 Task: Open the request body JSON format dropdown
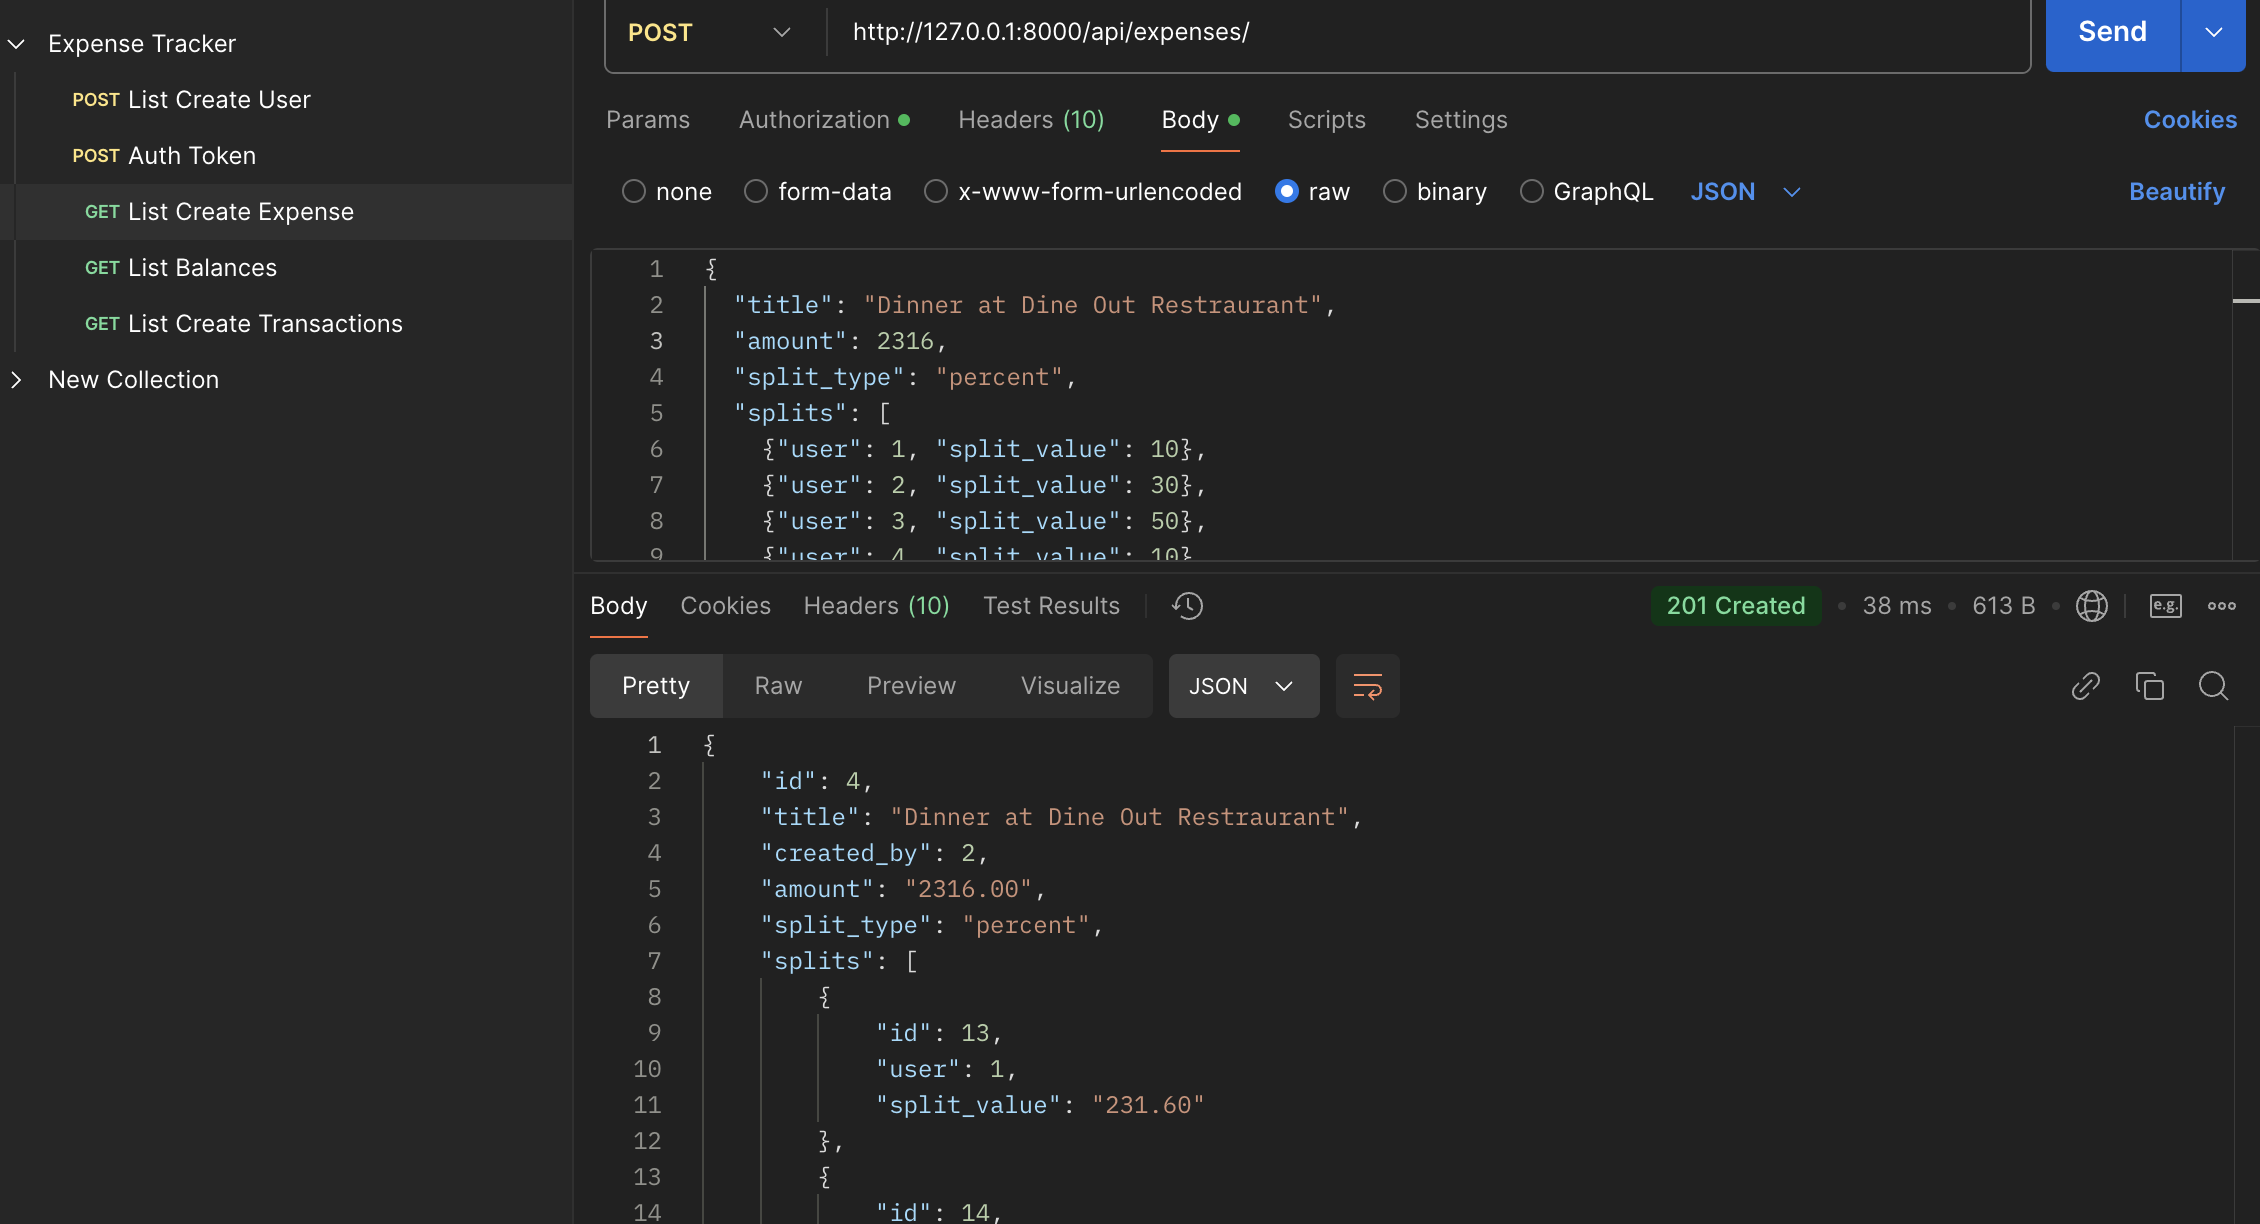pos(1745,191)
